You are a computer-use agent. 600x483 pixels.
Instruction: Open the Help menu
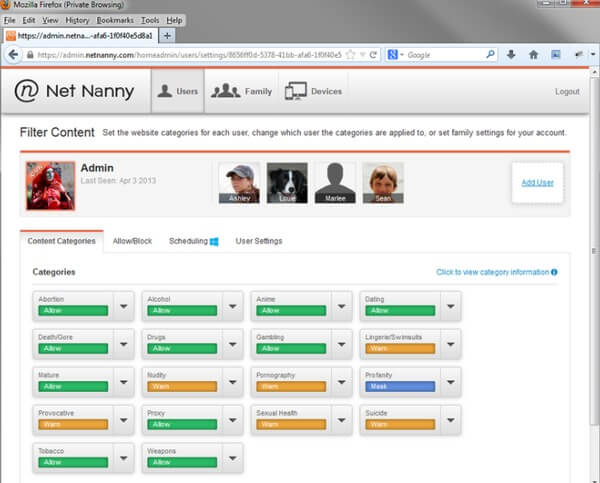pos(174,20)
